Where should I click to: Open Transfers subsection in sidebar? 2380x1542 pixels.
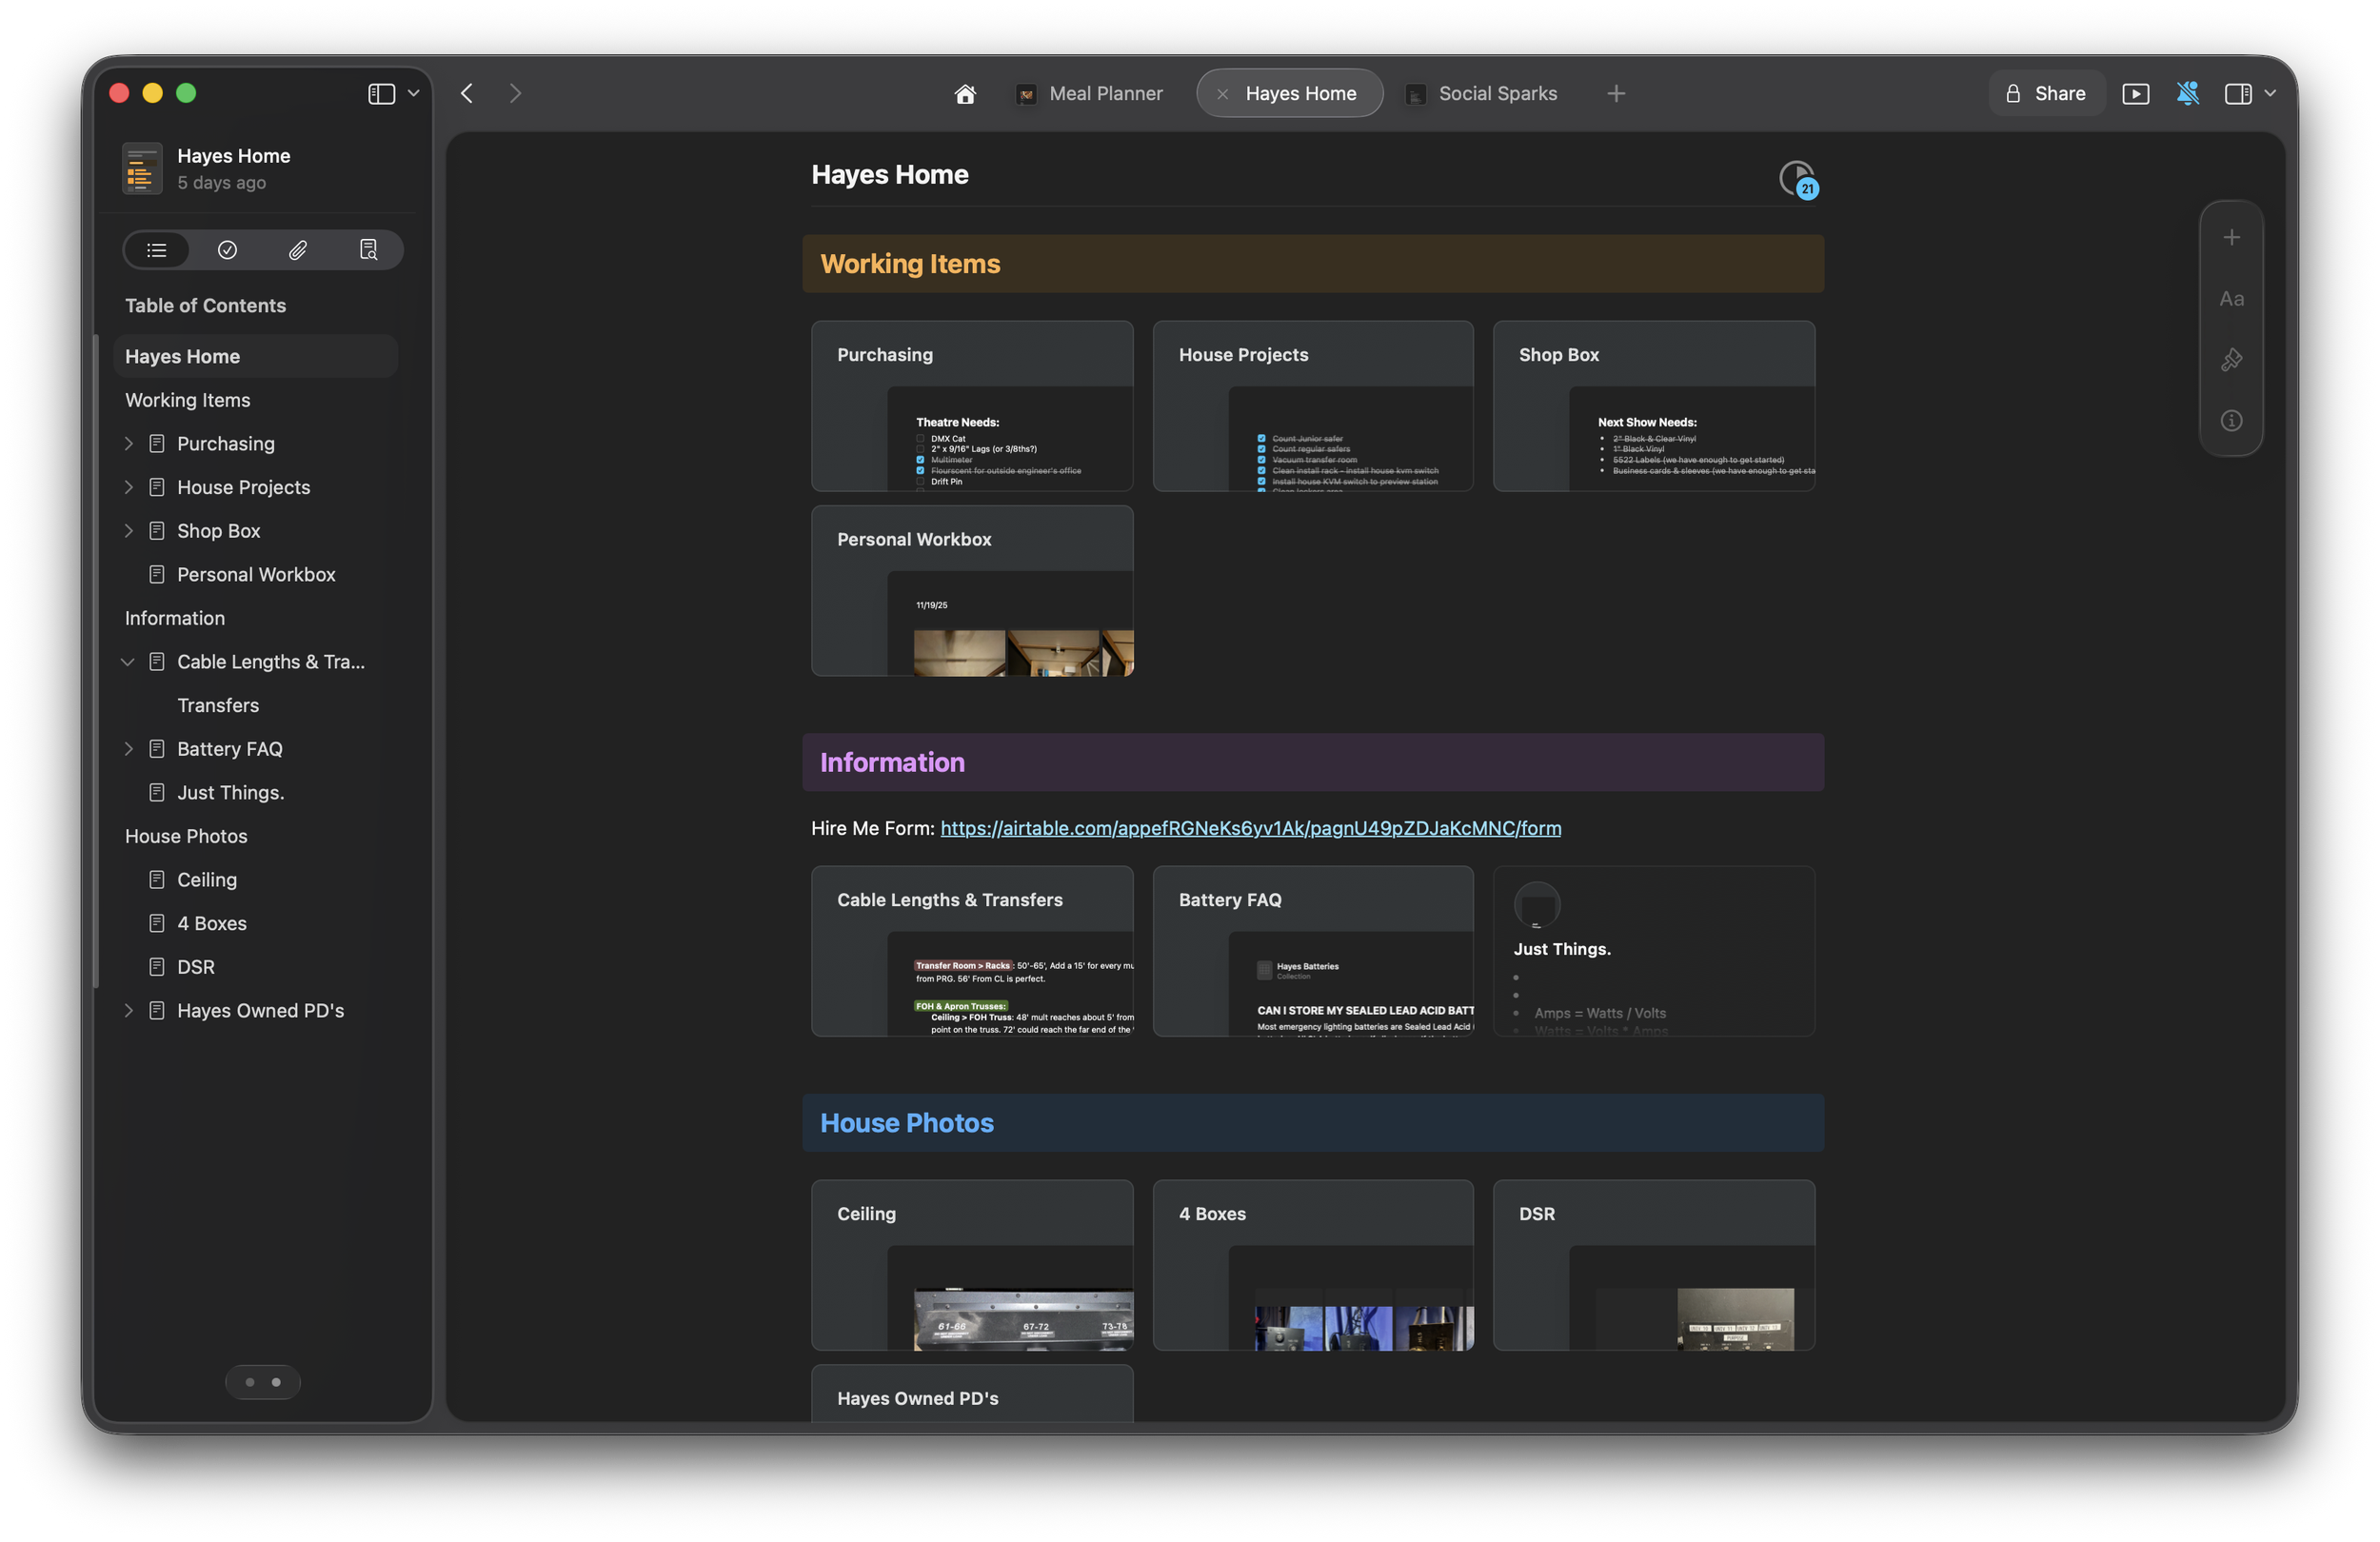tap(218, 705)
